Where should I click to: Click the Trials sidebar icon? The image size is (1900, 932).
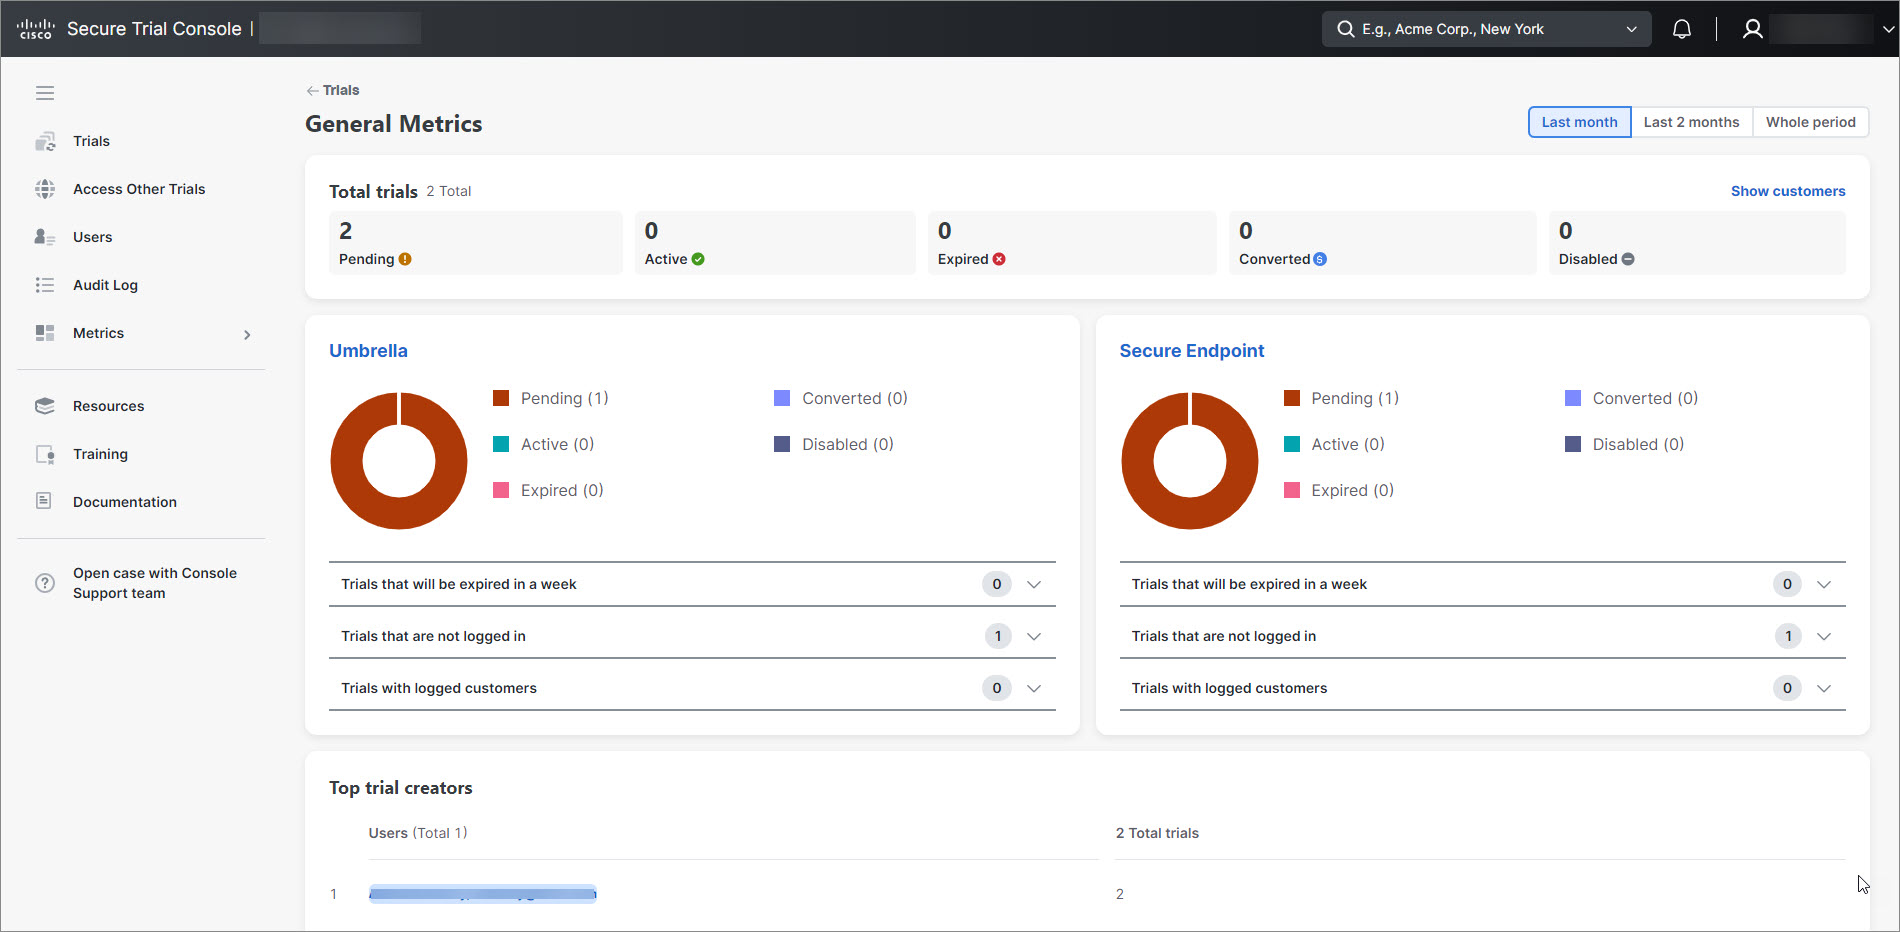[45, 141]
